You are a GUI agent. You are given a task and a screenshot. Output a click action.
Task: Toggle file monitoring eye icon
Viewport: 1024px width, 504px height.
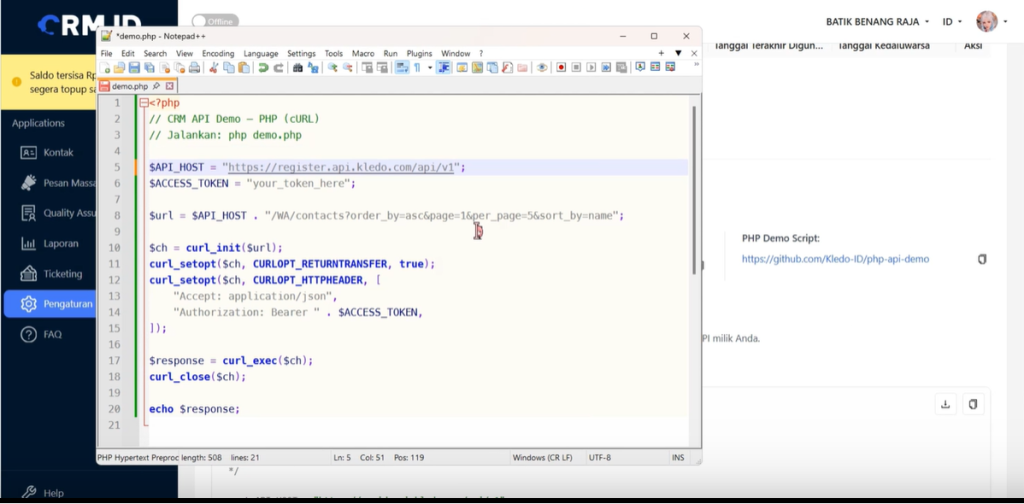tap(542, 67)
